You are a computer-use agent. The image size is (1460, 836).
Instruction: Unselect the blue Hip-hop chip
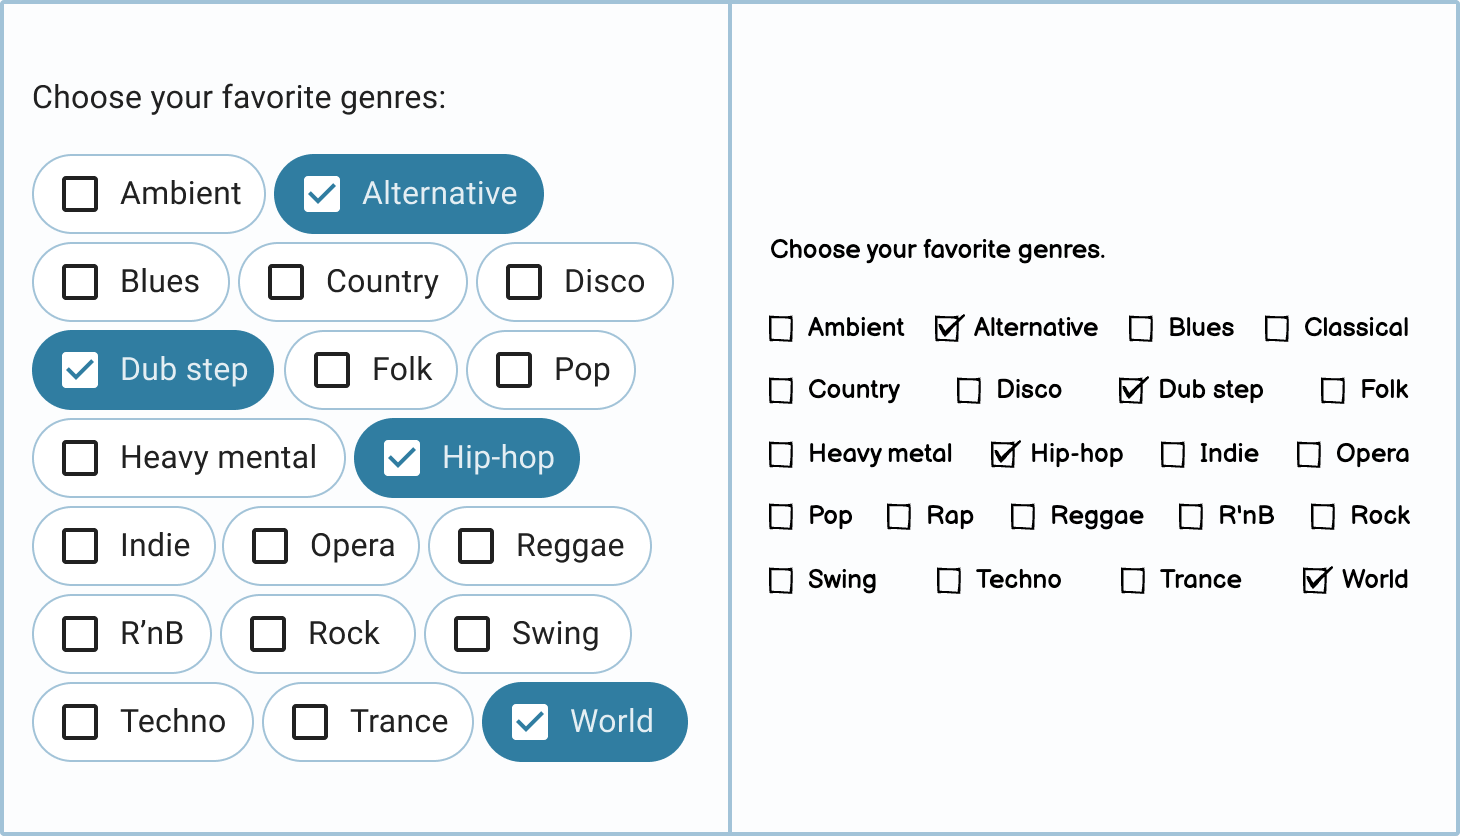point(467,458)
